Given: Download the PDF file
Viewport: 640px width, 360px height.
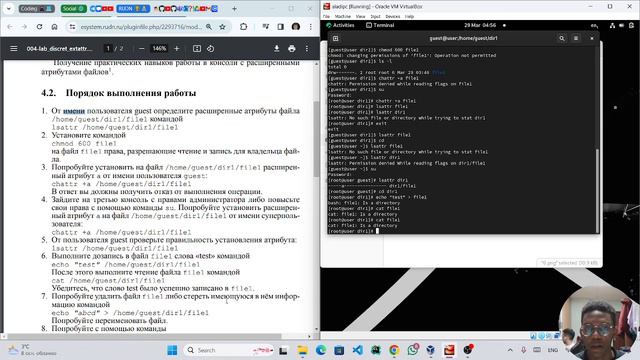Looking at the screenshot, I should tap(276, 49).
